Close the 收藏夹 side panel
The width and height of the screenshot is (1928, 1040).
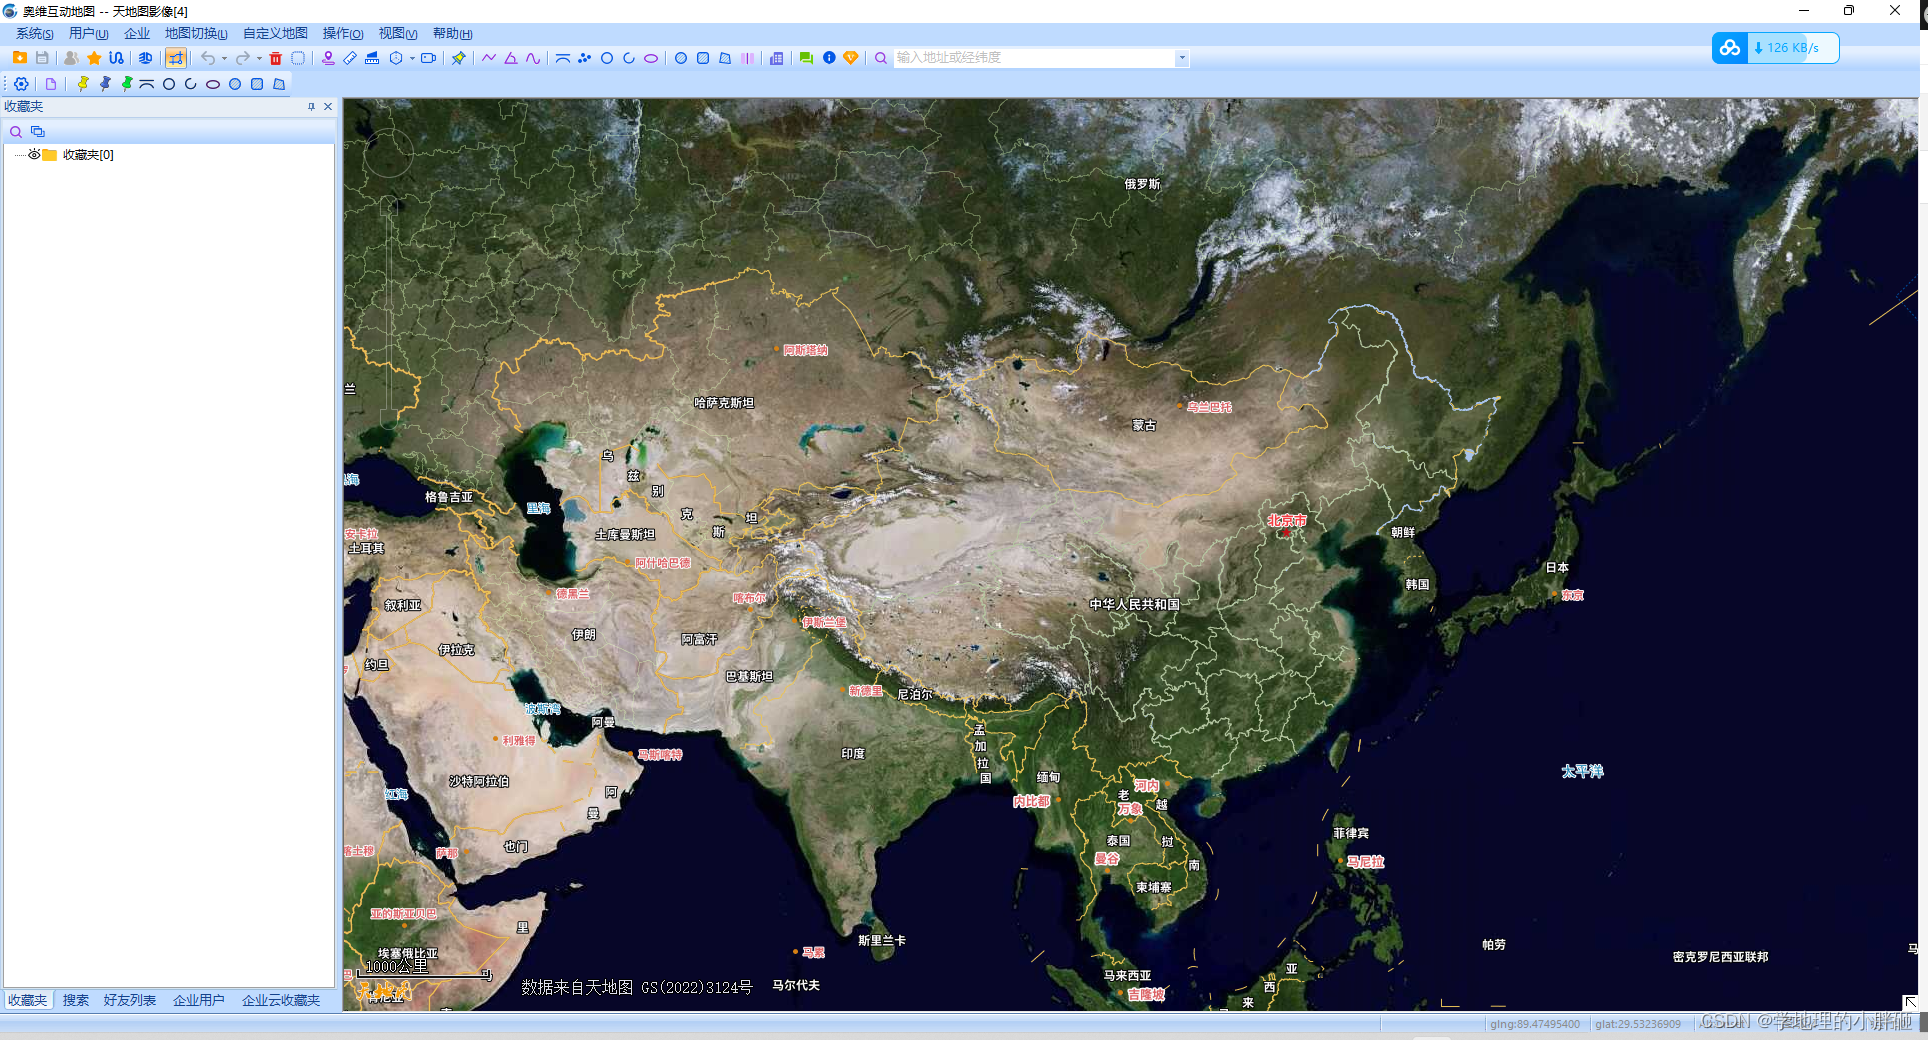328,106
